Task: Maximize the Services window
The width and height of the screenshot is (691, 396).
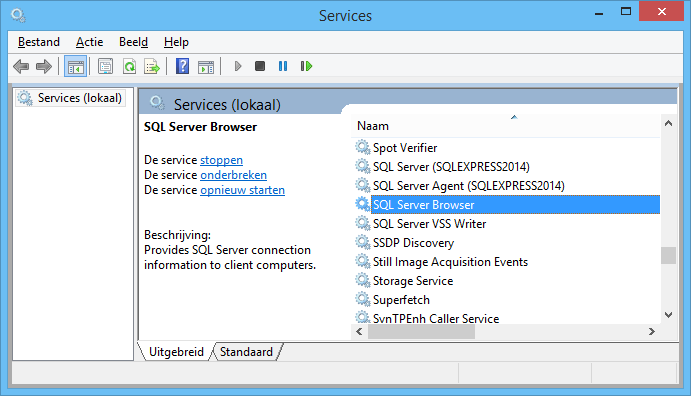Action: 626,11
